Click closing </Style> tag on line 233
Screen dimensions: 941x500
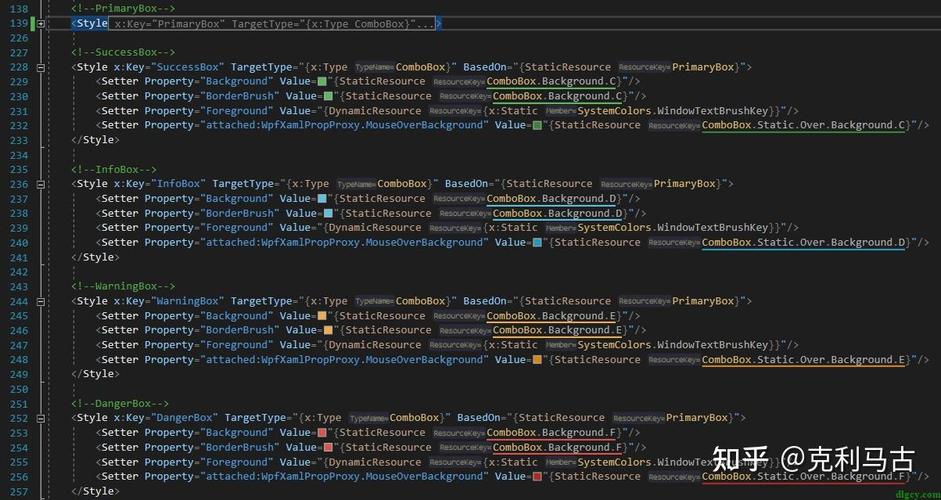[95, 140]
